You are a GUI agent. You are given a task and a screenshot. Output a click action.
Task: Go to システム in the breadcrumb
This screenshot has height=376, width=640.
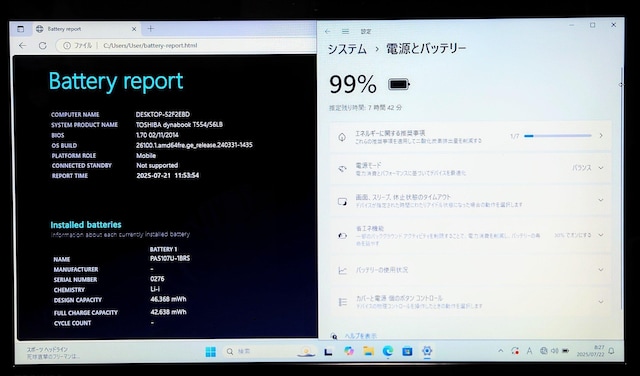click(347, 49)
